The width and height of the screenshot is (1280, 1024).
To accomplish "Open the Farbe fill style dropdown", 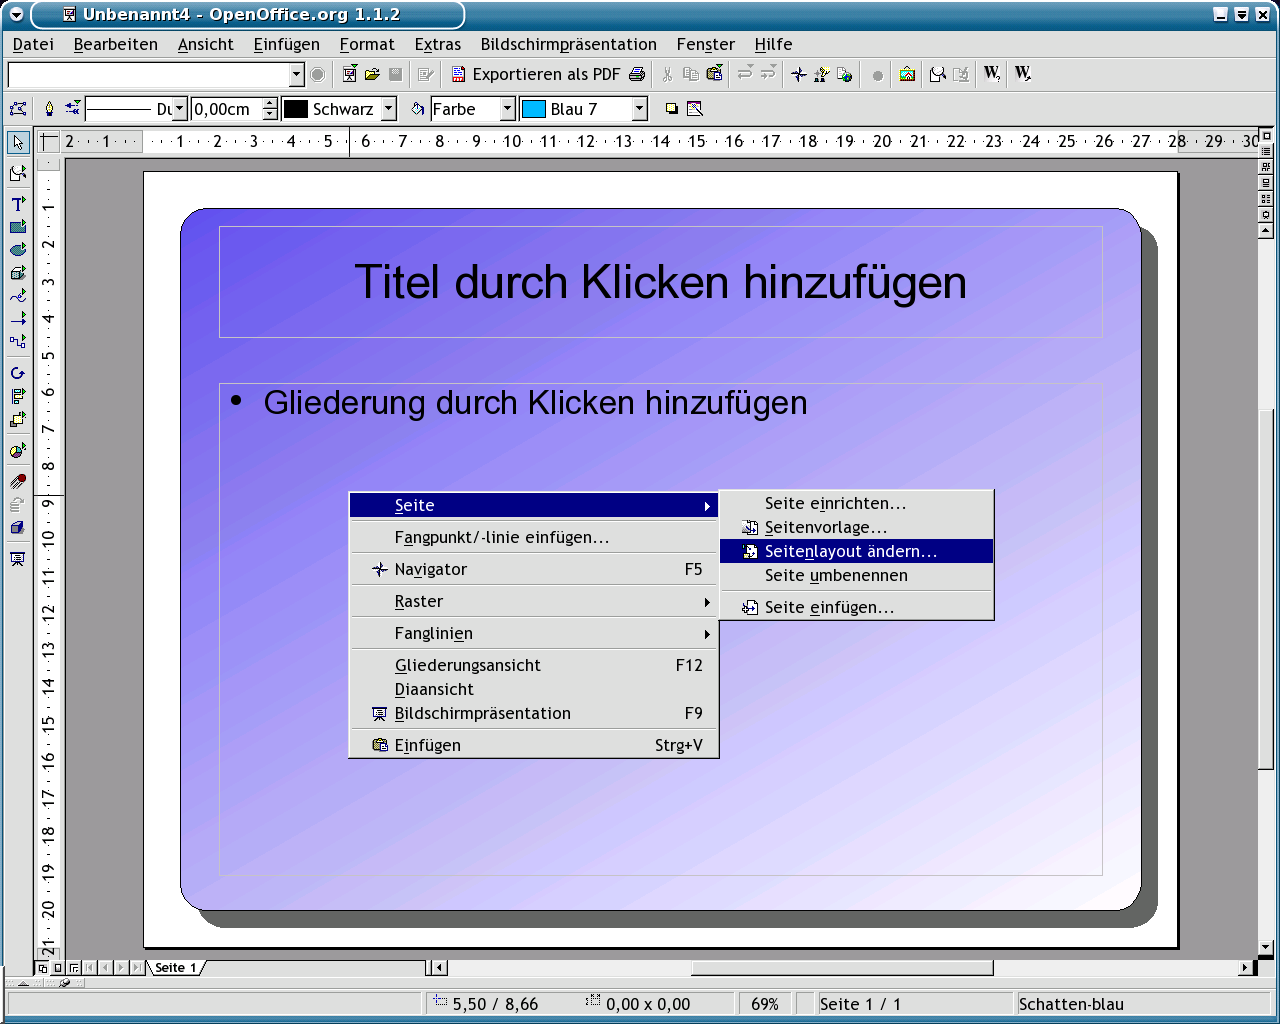I will click(507, 109).
